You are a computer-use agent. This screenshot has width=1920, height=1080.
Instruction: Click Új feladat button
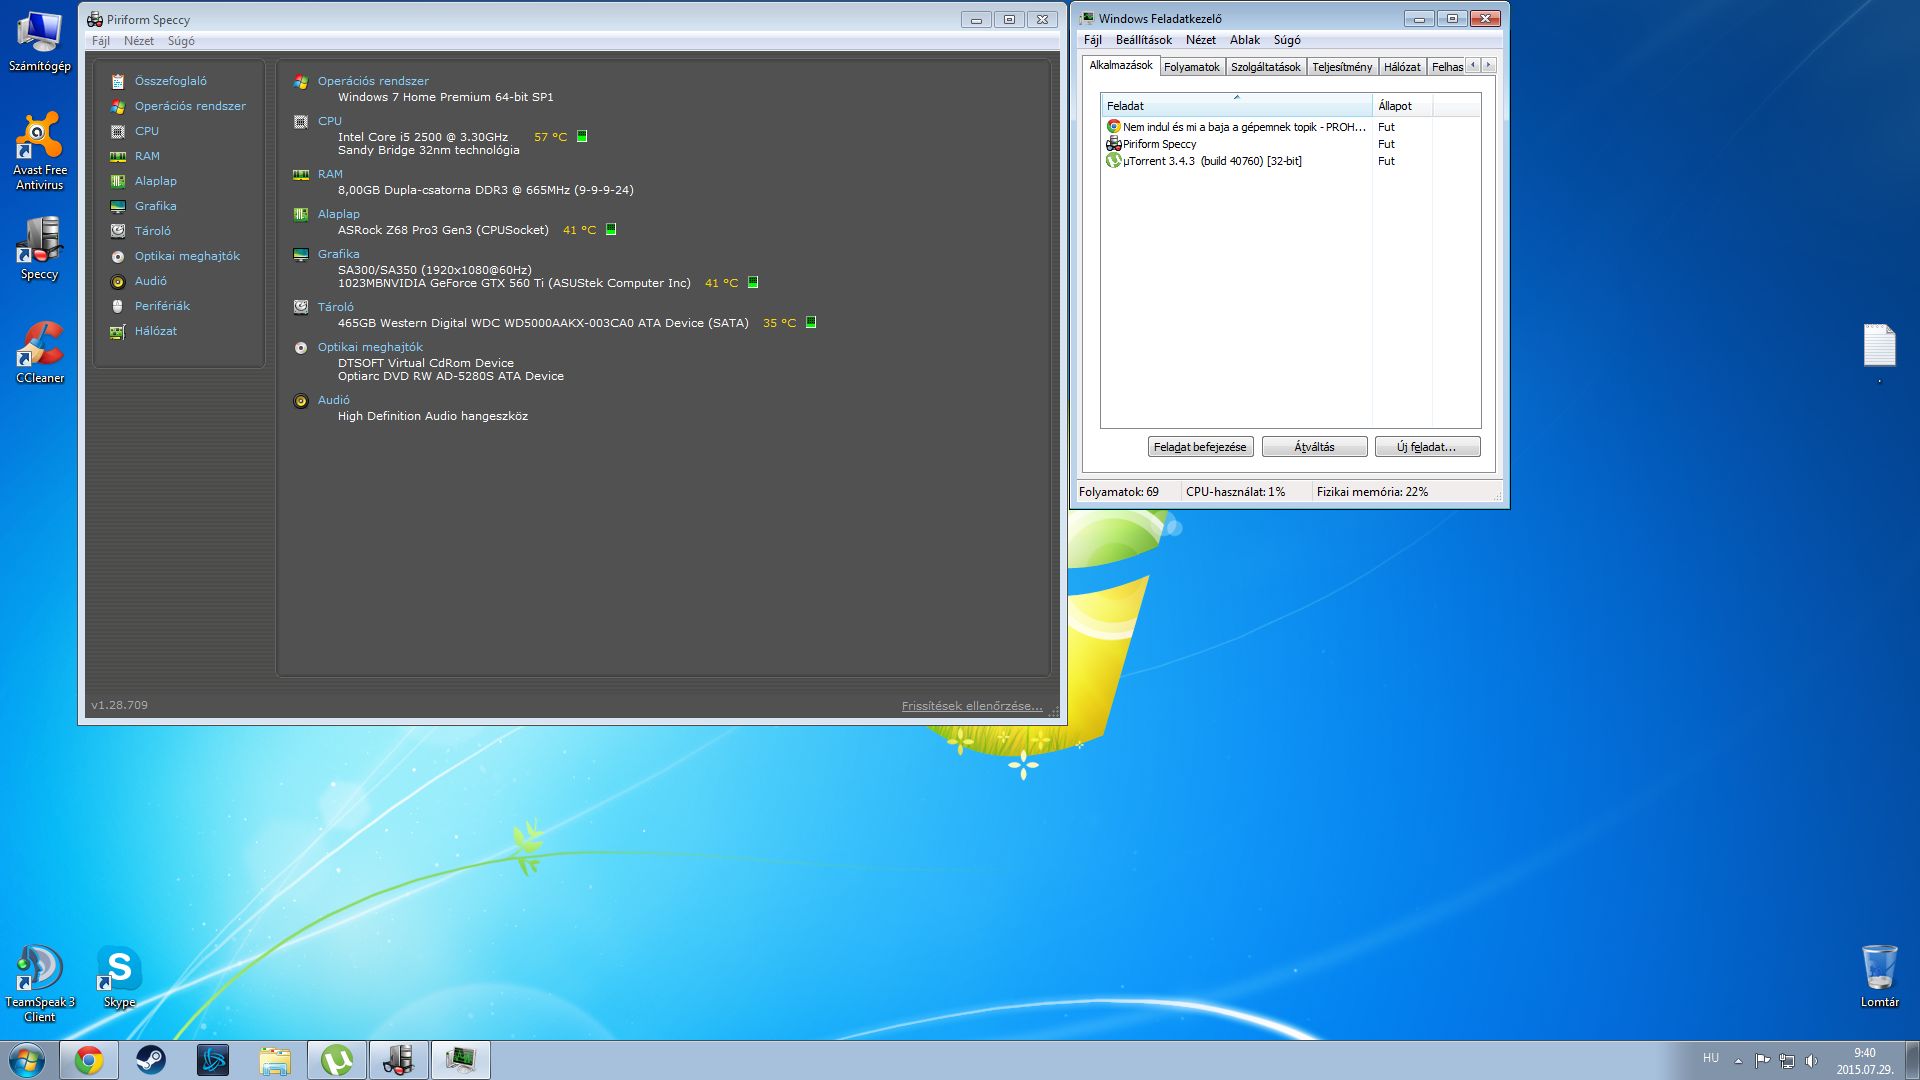(x=1427, y=447)
